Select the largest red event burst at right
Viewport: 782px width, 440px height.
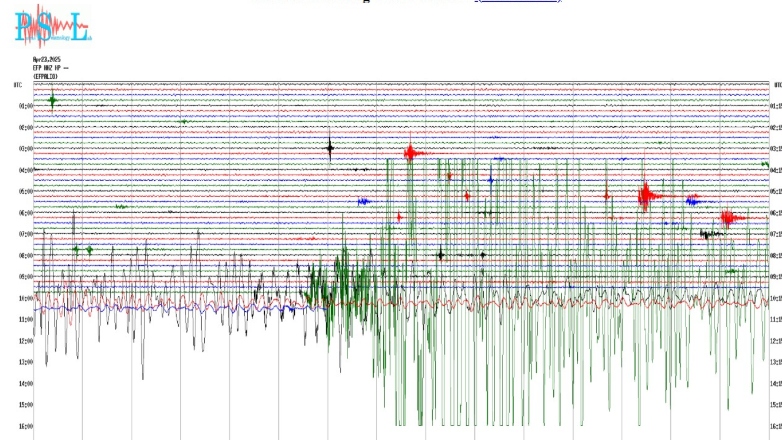coord(648,195)
